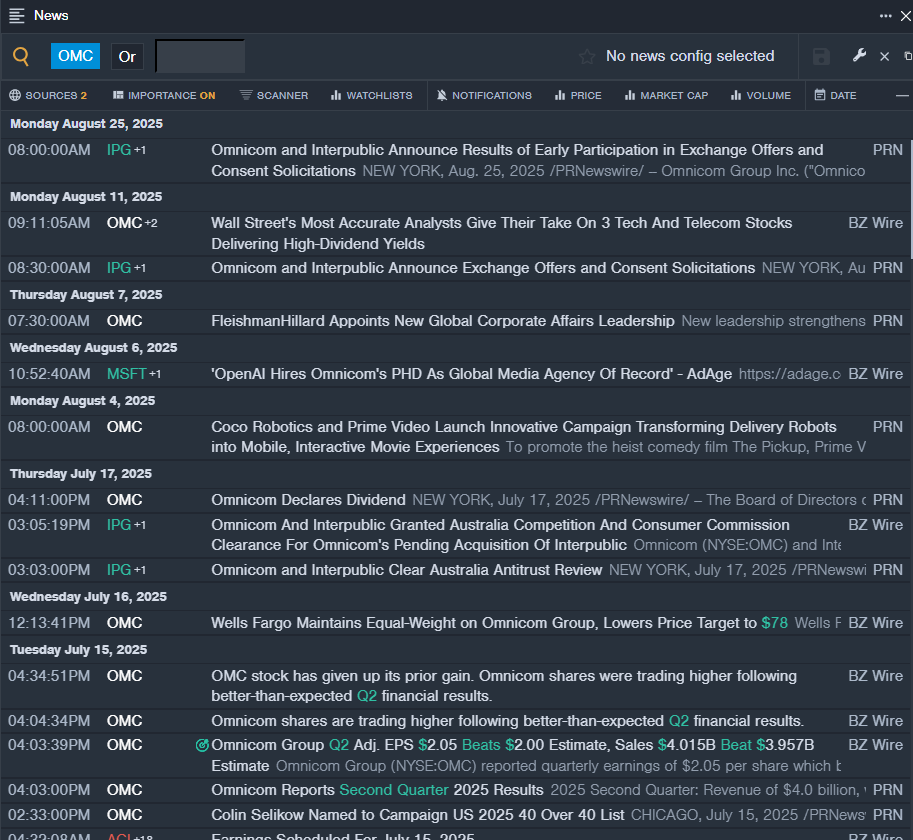
Task: Click the 10:52:40AM timestamp
Action: pyautogui.click(x=49, y=374)
